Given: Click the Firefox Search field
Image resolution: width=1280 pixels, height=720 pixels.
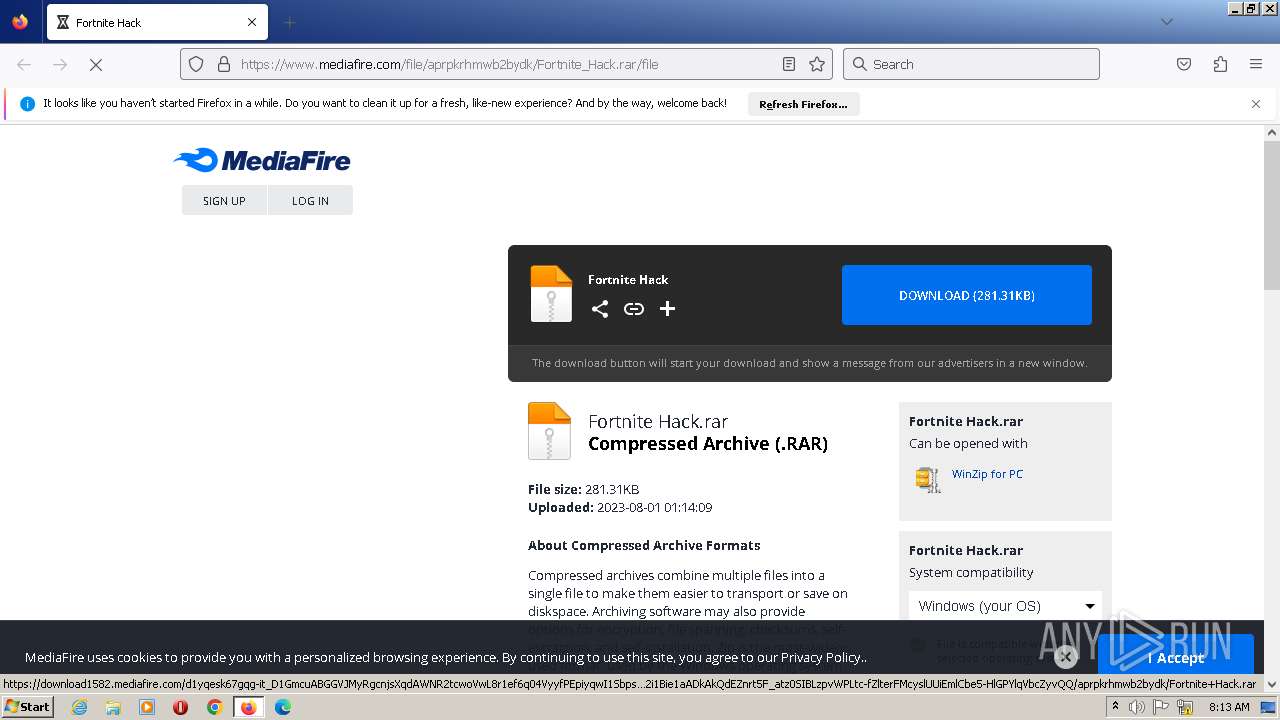Looking at the screenshot, I should [971, 64].
